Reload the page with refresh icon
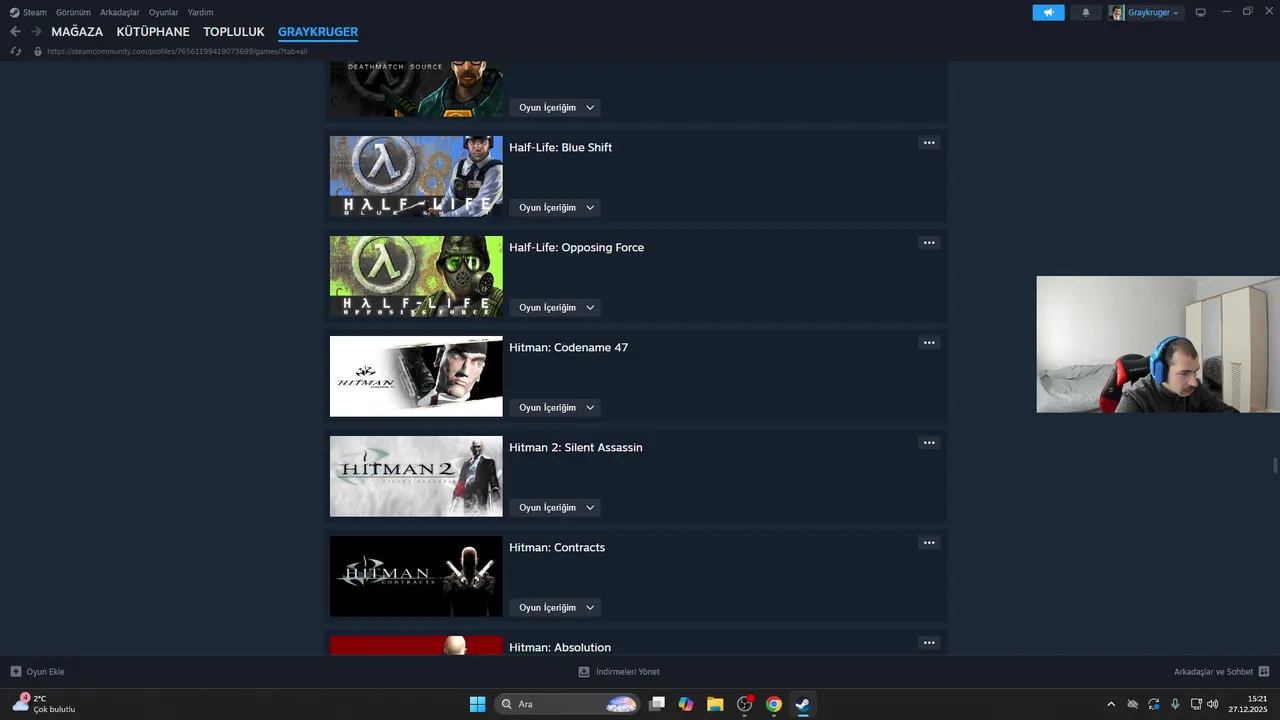Viewport: 1280px width, 720px height. (x=15, y=51)
